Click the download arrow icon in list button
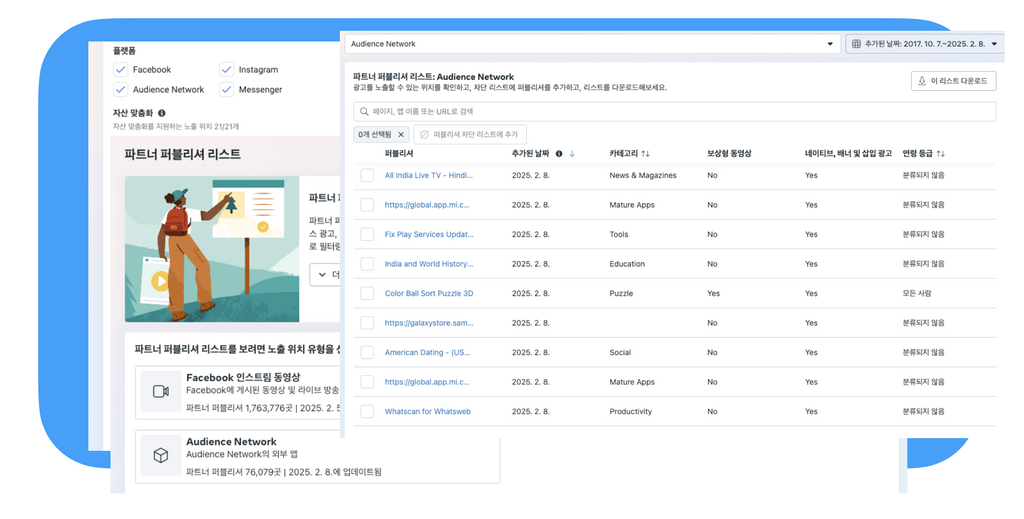 click(922, 81)
